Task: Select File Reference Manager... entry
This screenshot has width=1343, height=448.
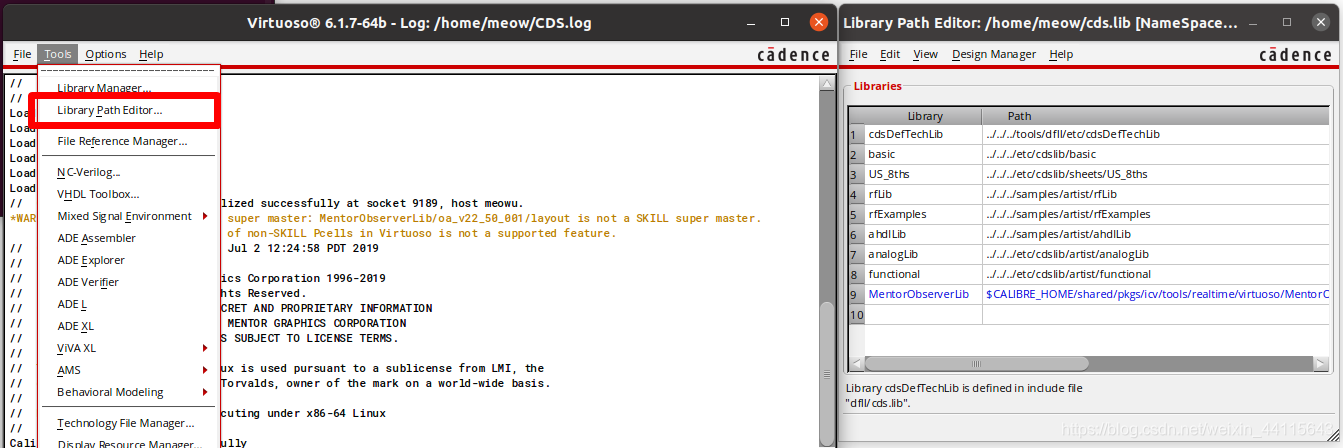Action: pos(122,142)
